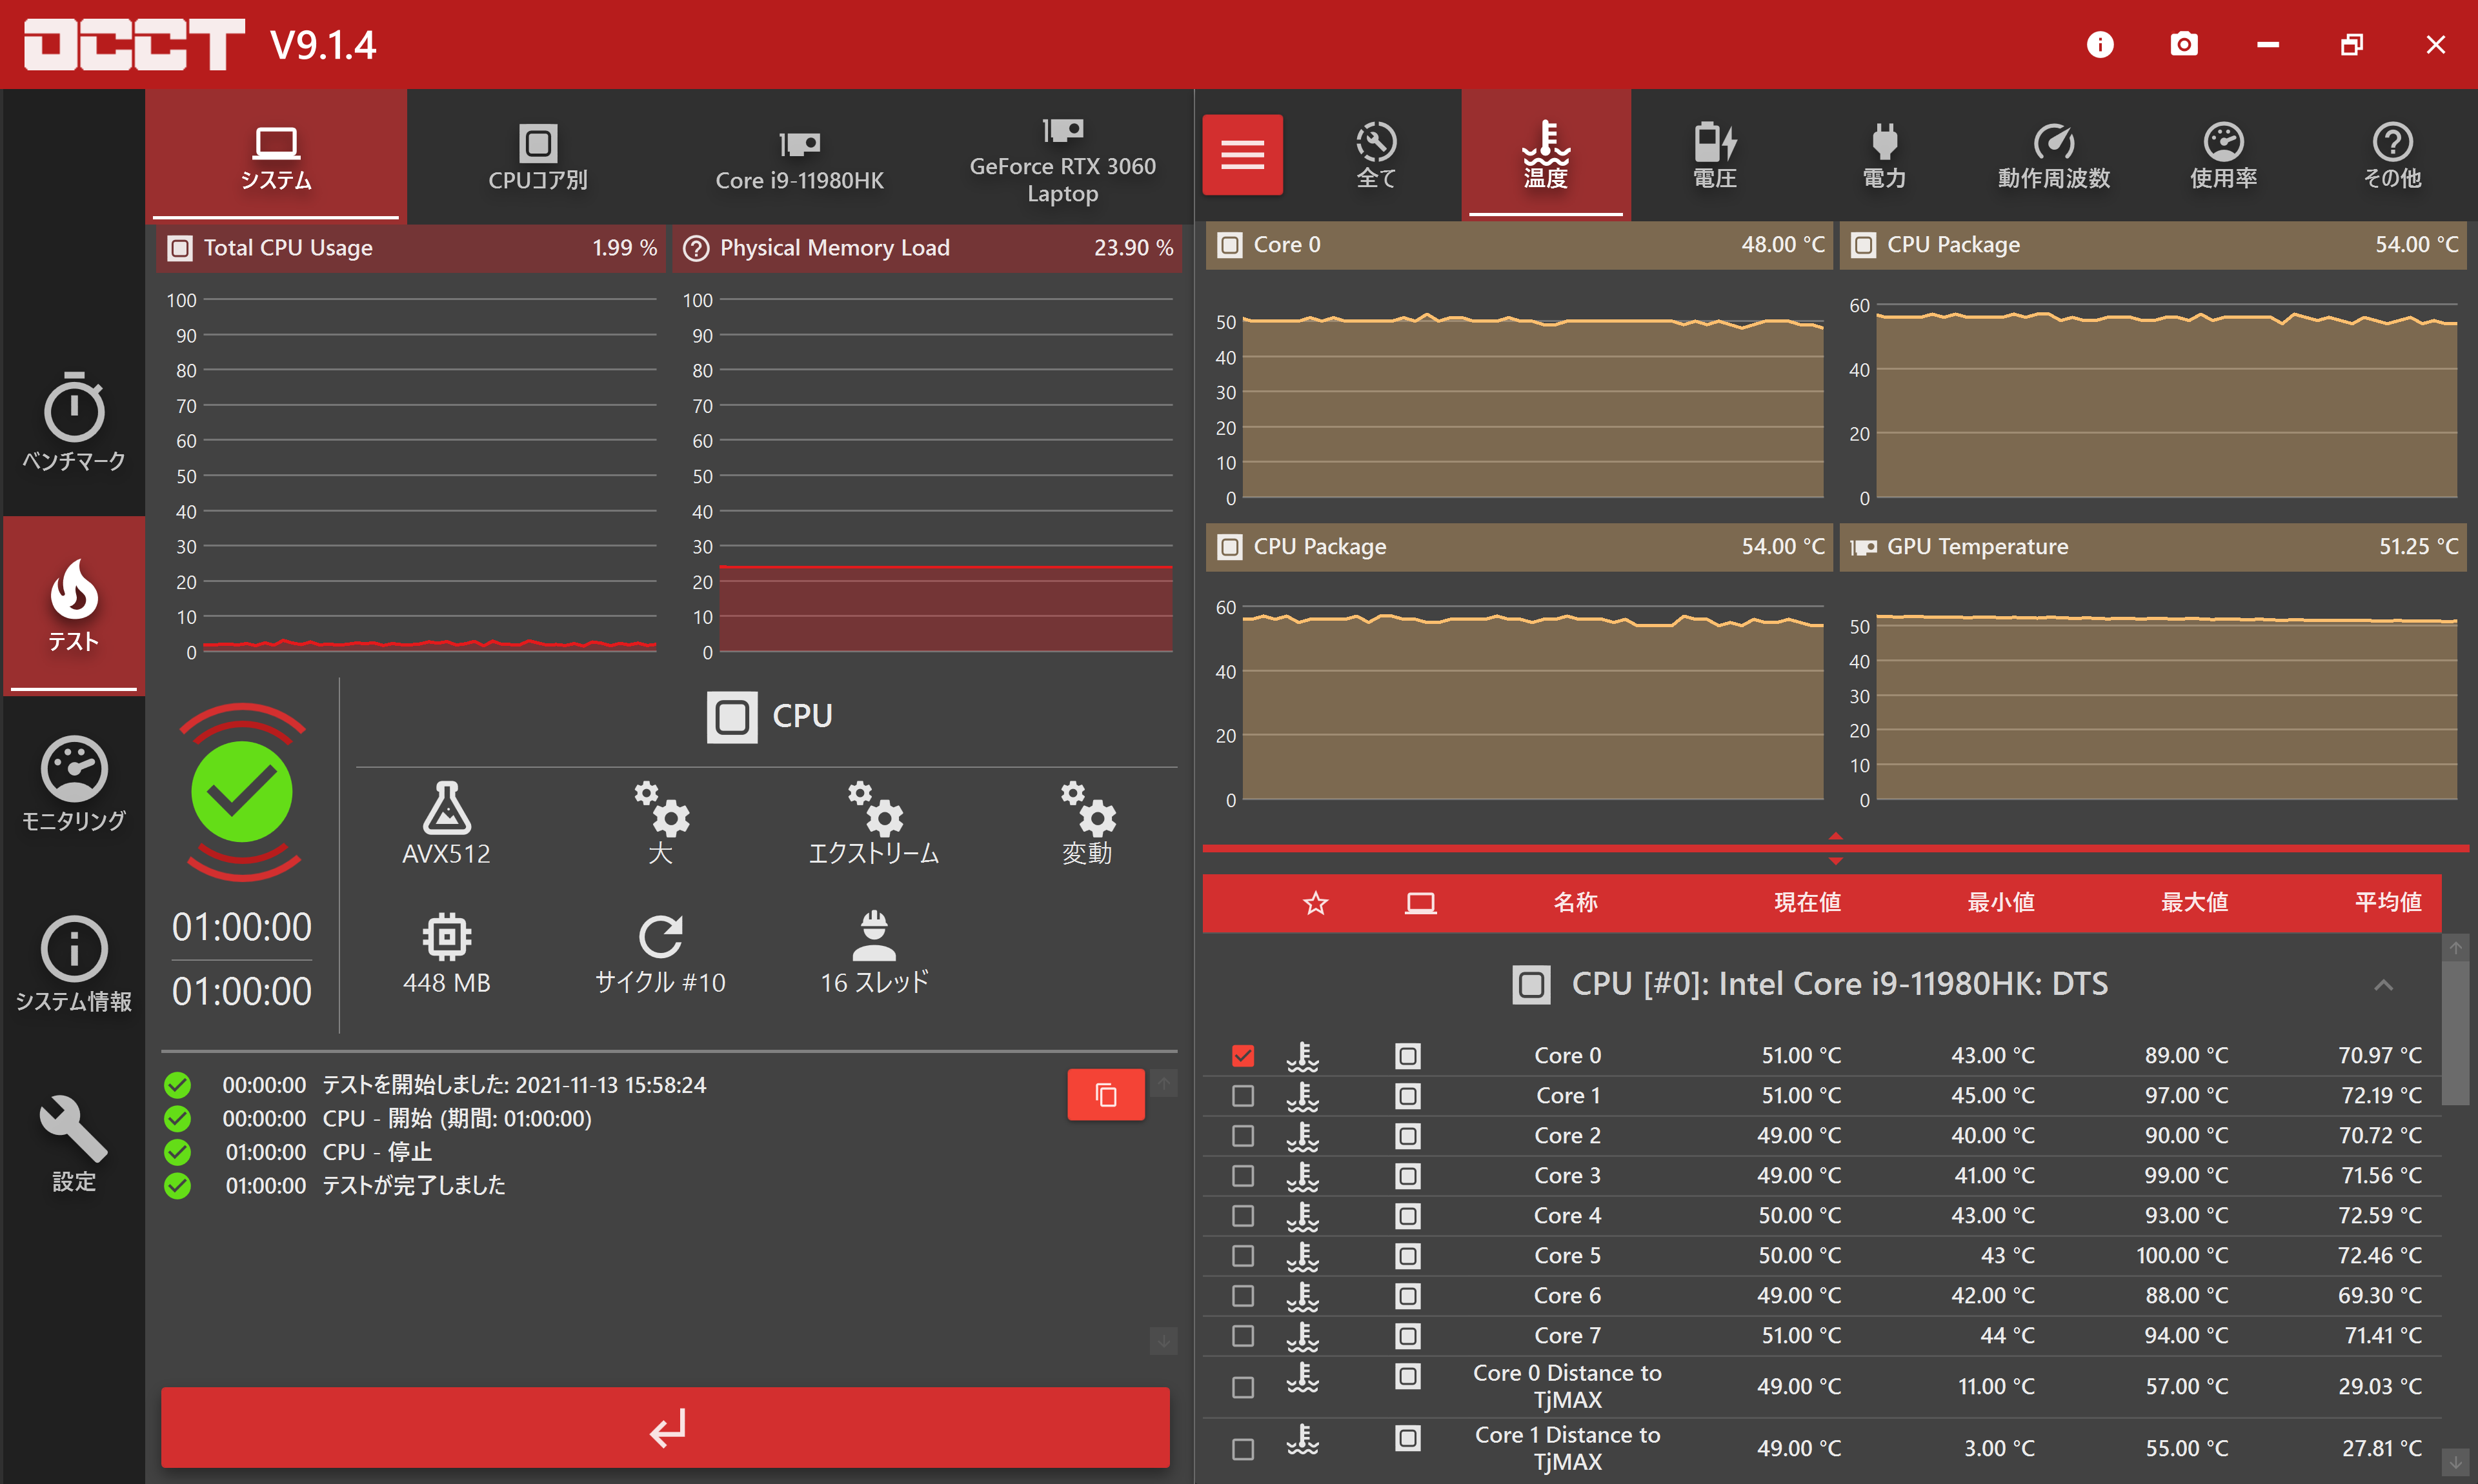Click the log panel scroll up arrow
The width and height of the screenshot is (2478, 1484).
1163,1083
